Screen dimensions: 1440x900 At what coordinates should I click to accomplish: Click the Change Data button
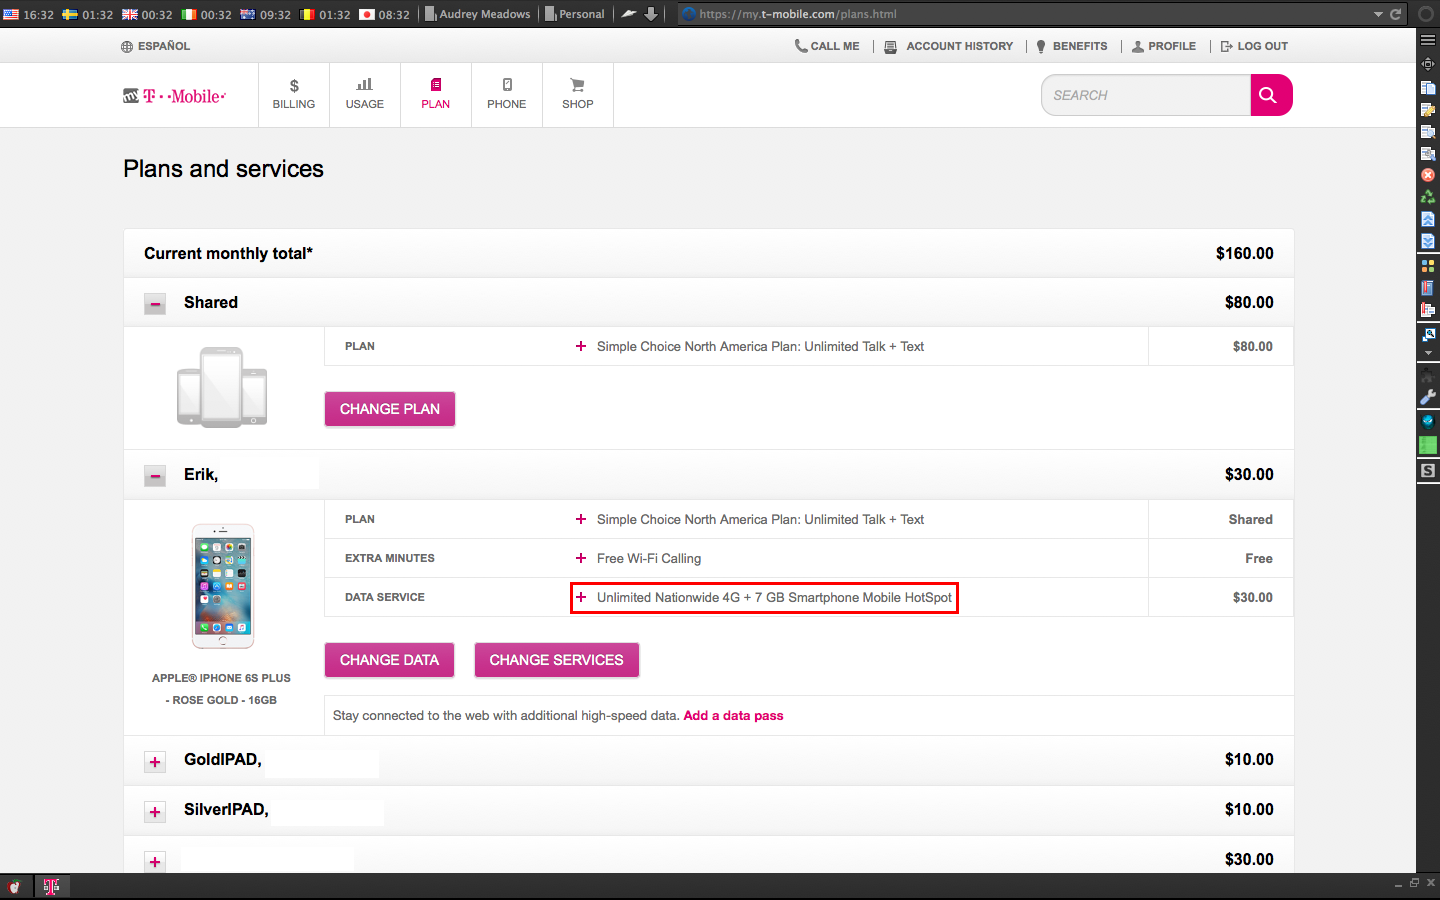(389, 660)
